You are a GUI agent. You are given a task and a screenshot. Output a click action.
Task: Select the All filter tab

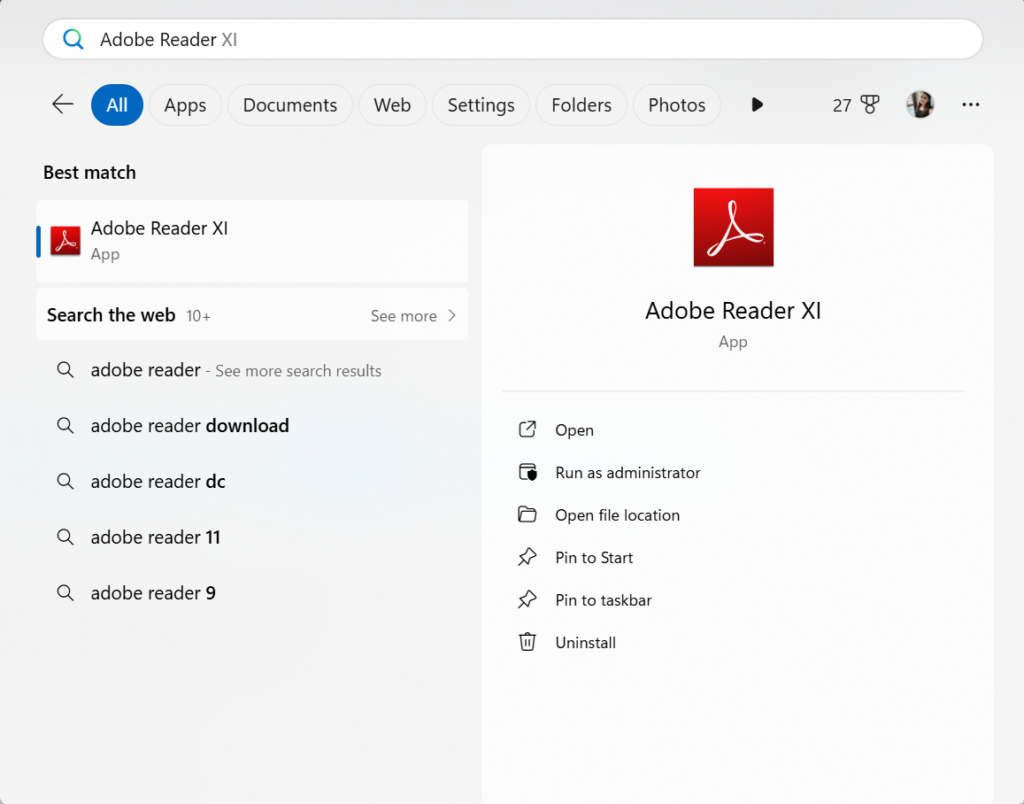pos(117,105)
